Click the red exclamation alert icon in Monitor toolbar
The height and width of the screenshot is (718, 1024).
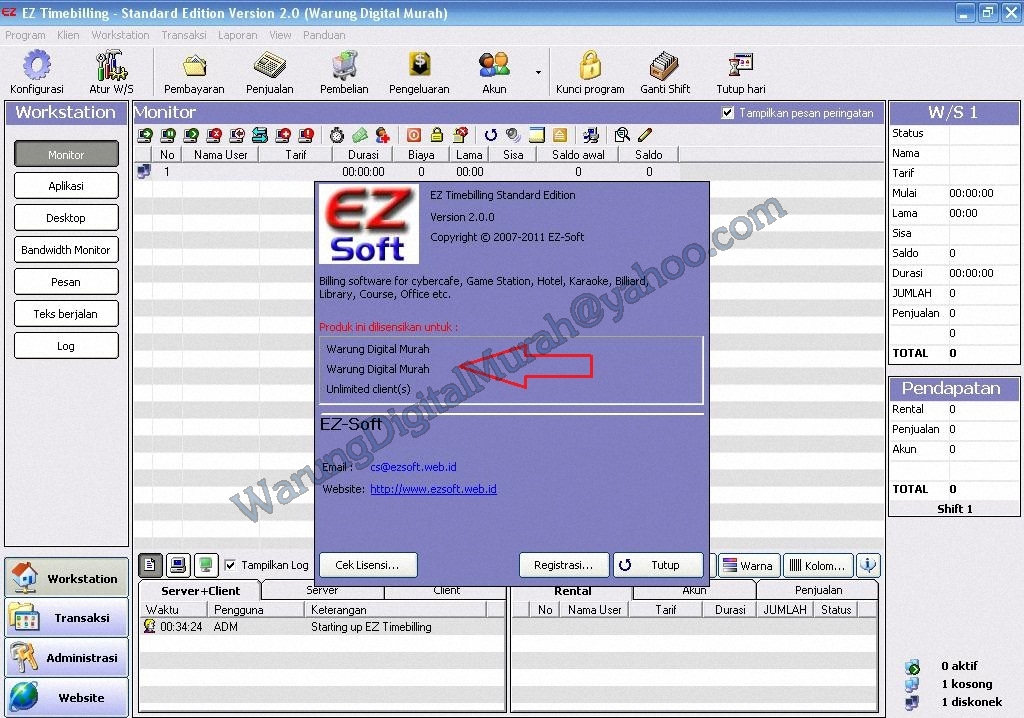pyautogui.click(x=306, y=135)
